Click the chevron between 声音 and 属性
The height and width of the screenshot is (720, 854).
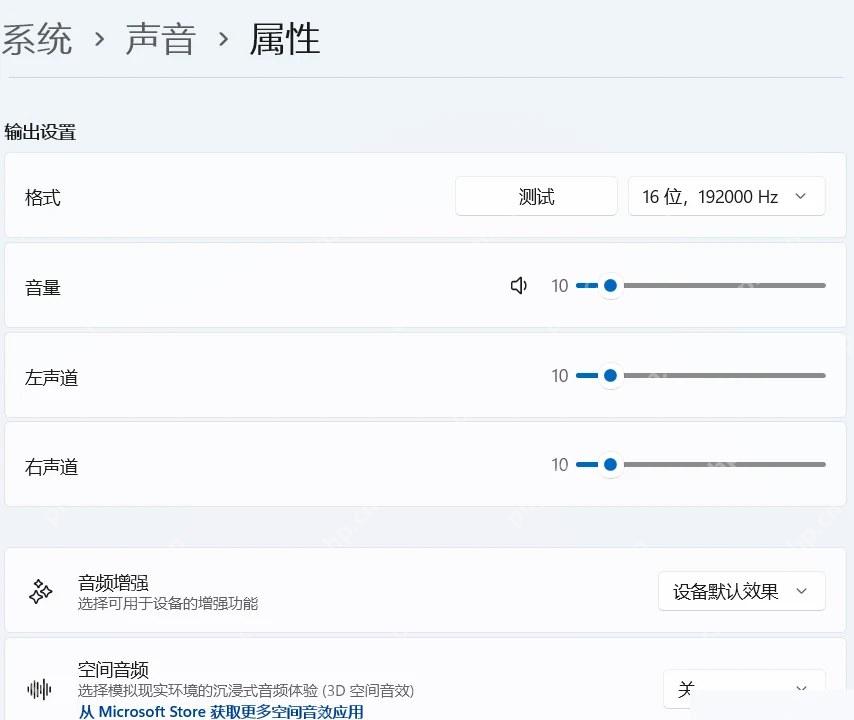coord(223,39)
